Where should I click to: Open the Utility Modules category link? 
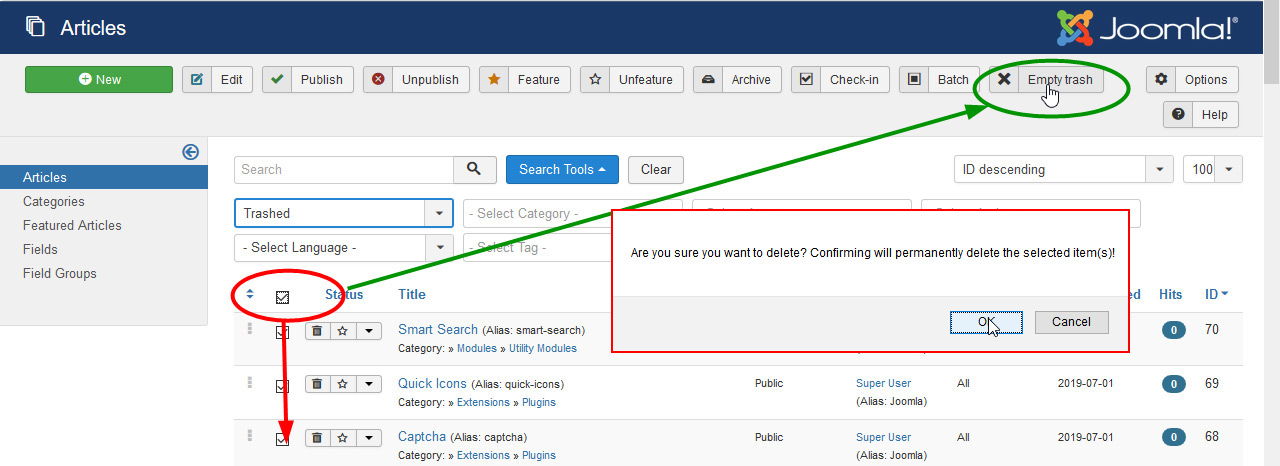click(543, 348)
